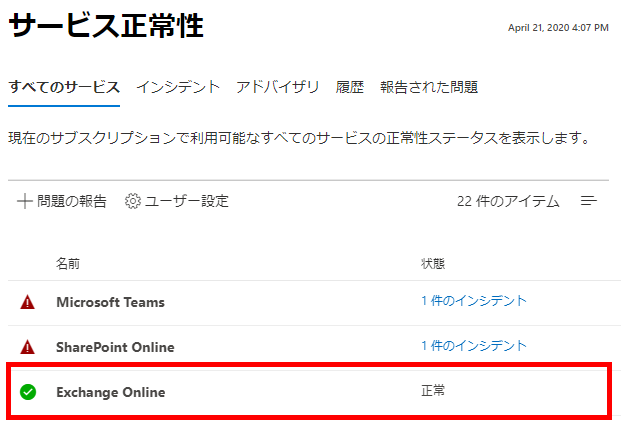Select the SharePoint Online service name
The height and width of the screenshot is (426, 621).
[115, 347]
